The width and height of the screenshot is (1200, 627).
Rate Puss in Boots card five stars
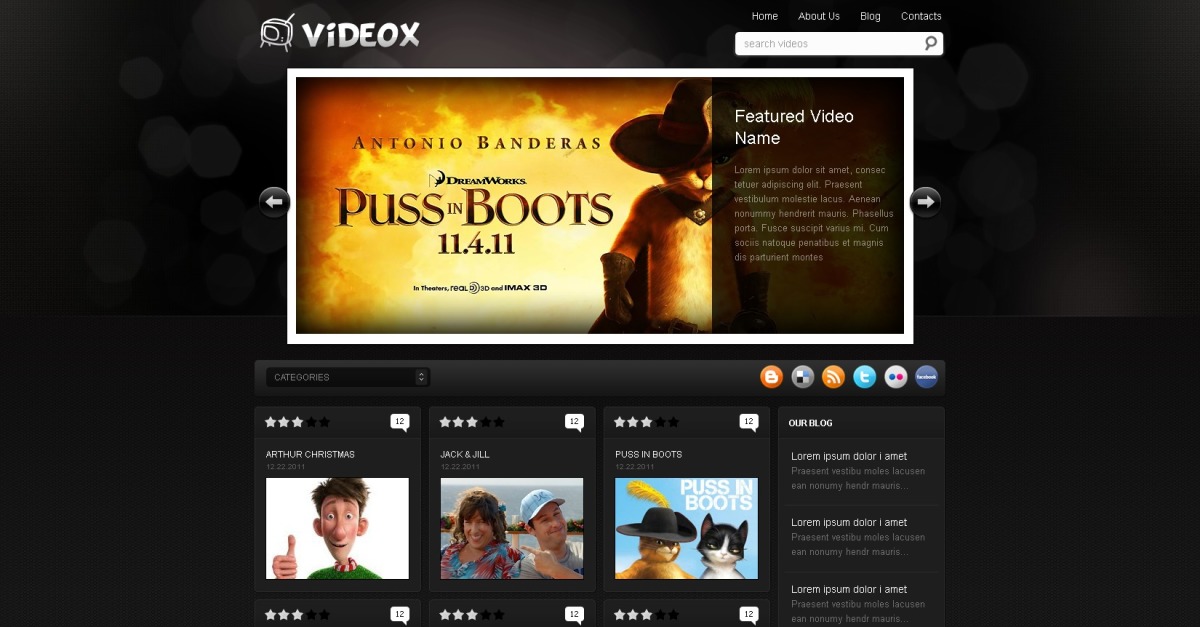673,422
